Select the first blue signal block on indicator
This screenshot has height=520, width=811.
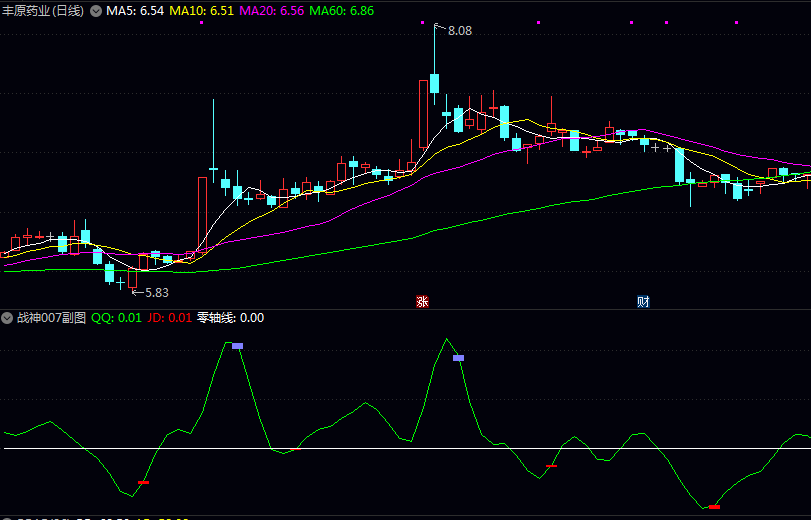237,346
